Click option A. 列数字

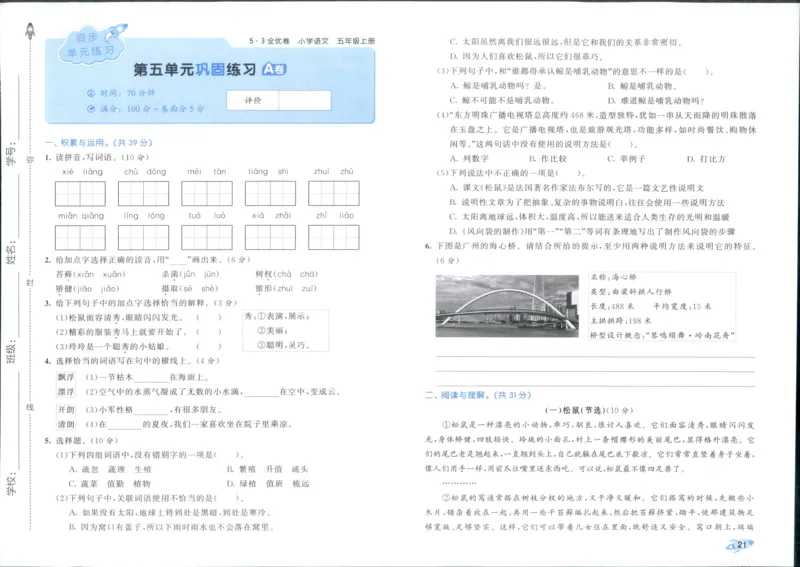(x=469, y=159)
